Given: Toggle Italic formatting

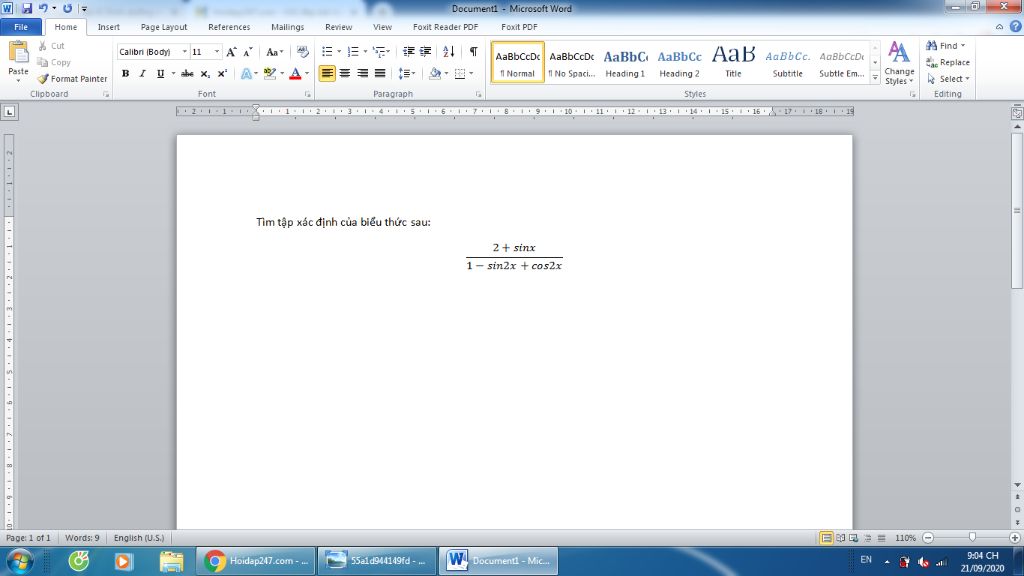Looking at the screenshot, I should (142, 74).
